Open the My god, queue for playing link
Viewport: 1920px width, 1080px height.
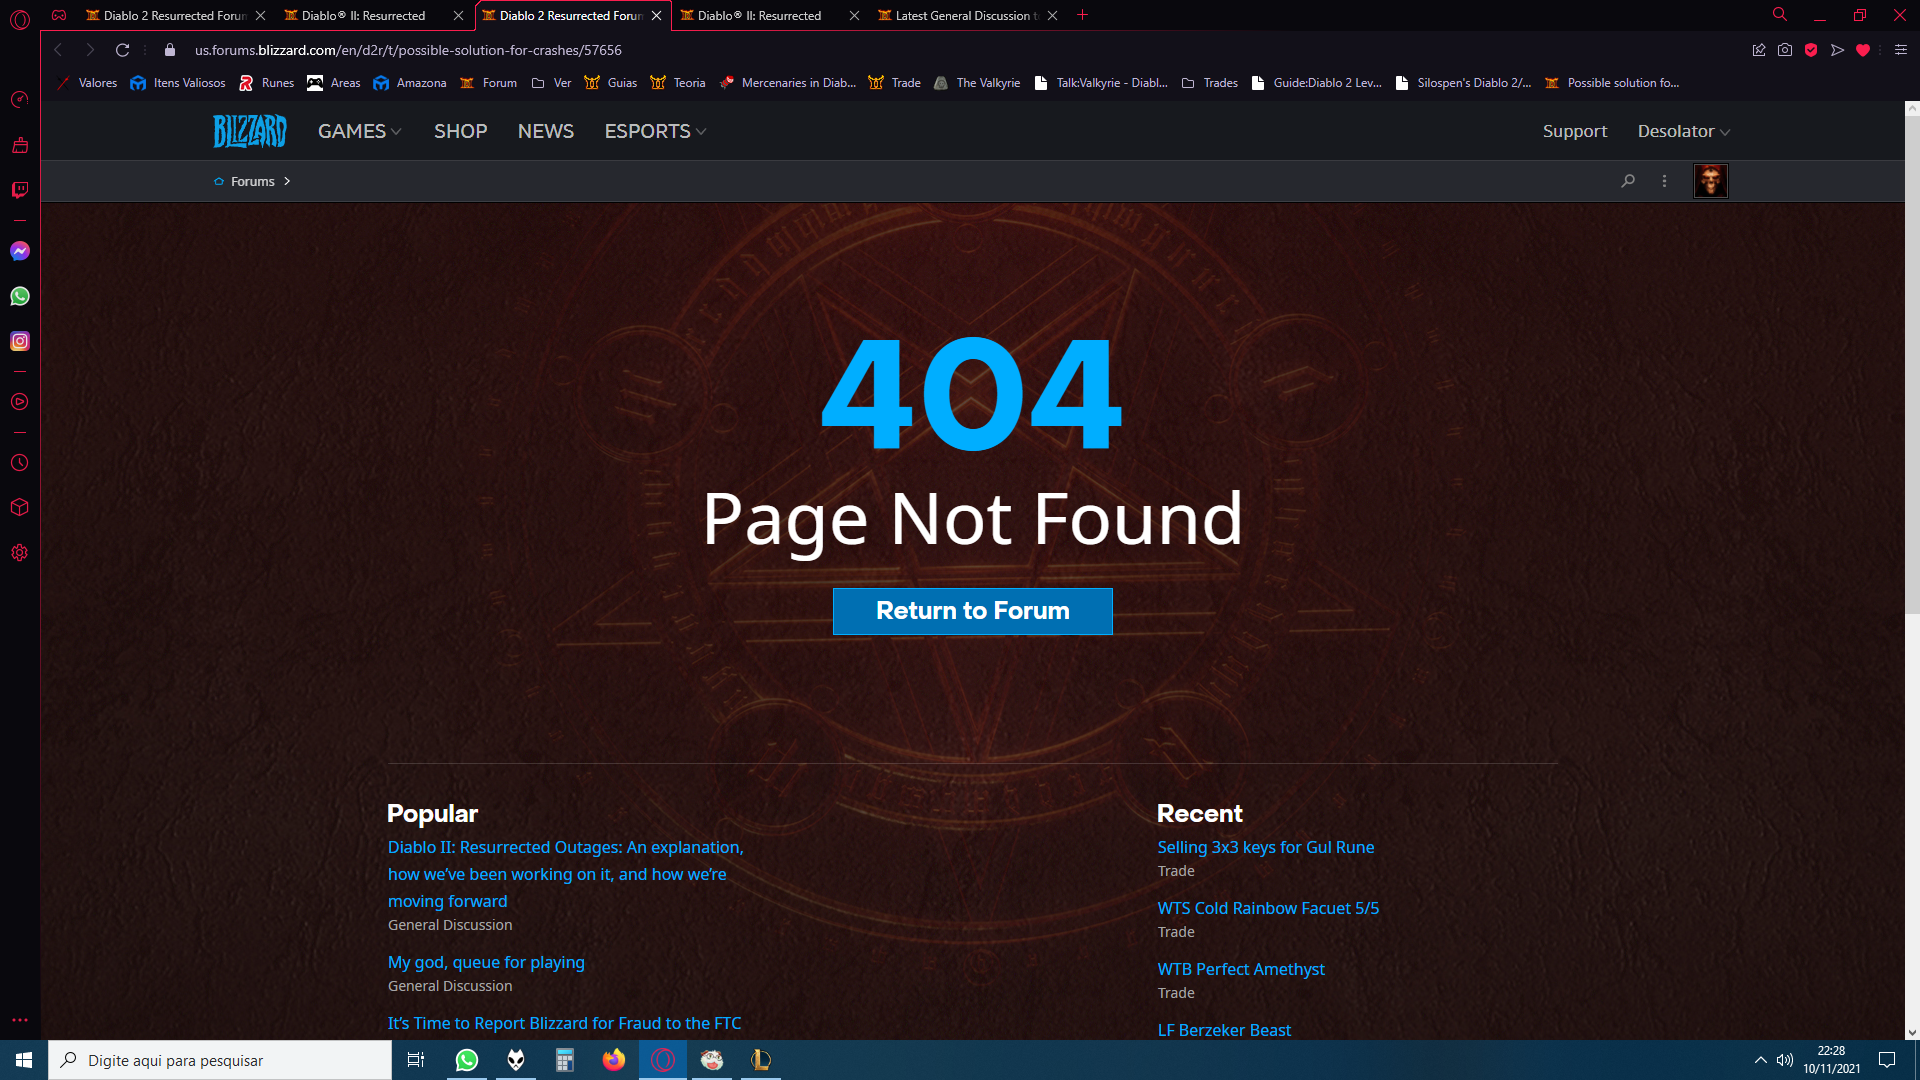[486, 962]
